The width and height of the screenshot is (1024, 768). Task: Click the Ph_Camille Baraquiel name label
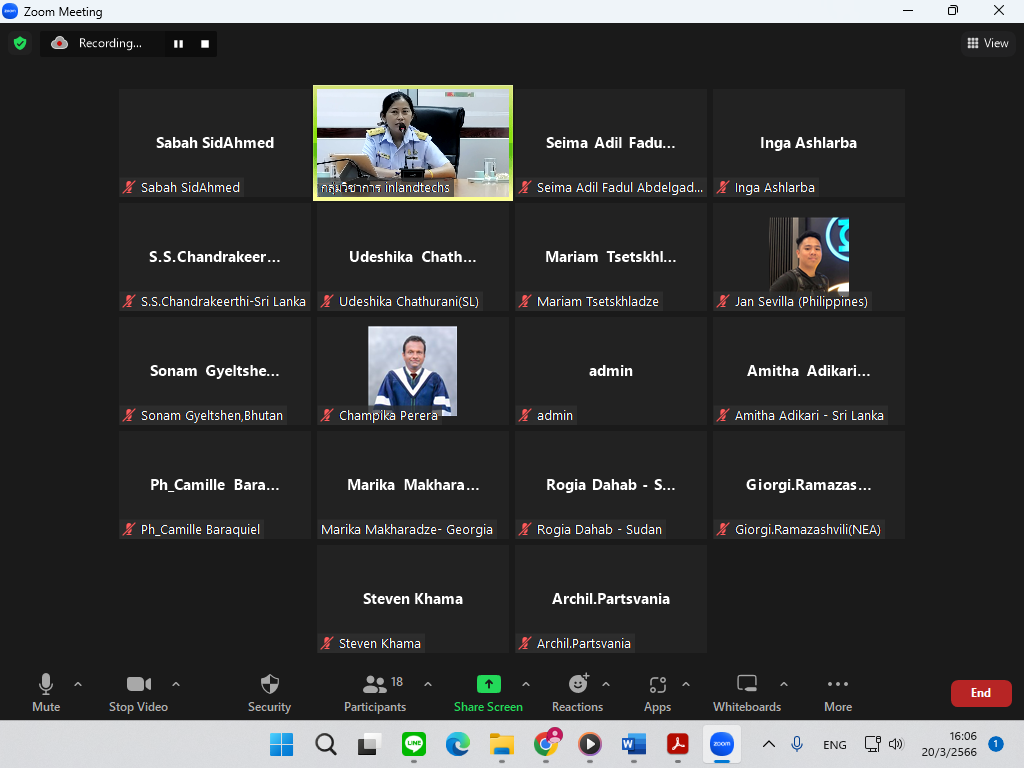200,529
